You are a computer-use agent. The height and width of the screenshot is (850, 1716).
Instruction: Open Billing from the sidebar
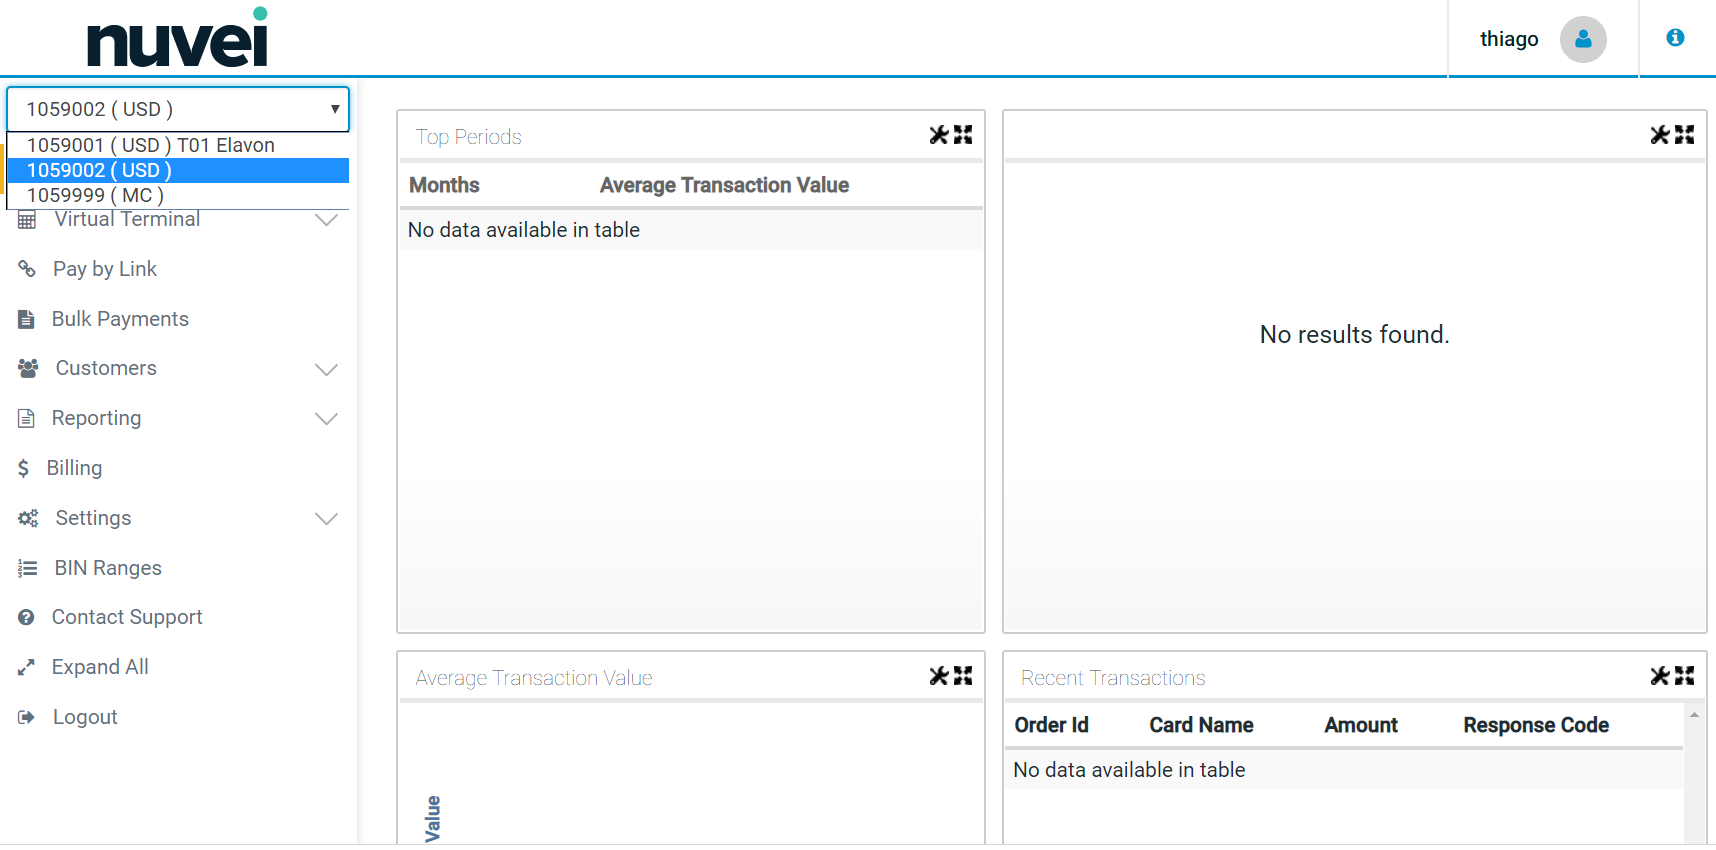pos(74,468)
